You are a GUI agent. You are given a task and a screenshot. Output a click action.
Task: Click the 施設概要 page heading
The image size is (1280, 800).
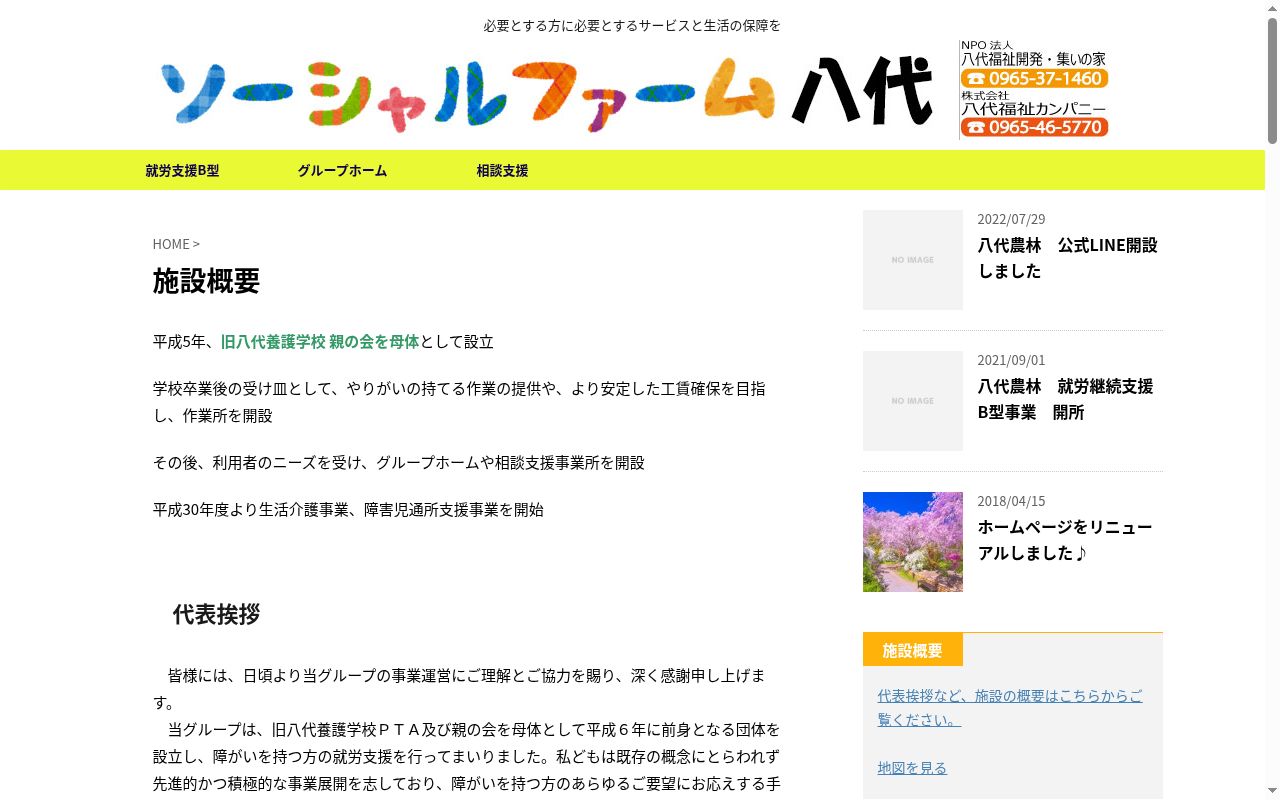tap(206, 281)
